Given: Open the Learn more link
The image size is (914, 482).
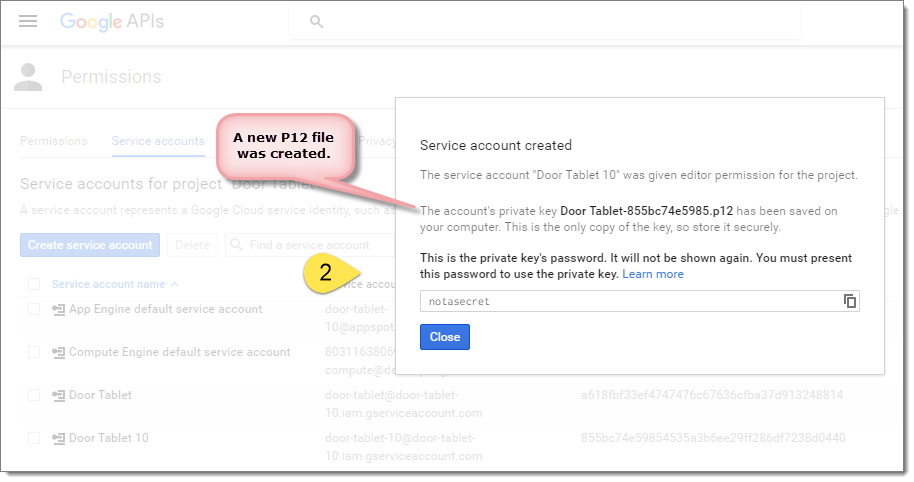Looking at the screenshot, I should pos(653,274).
